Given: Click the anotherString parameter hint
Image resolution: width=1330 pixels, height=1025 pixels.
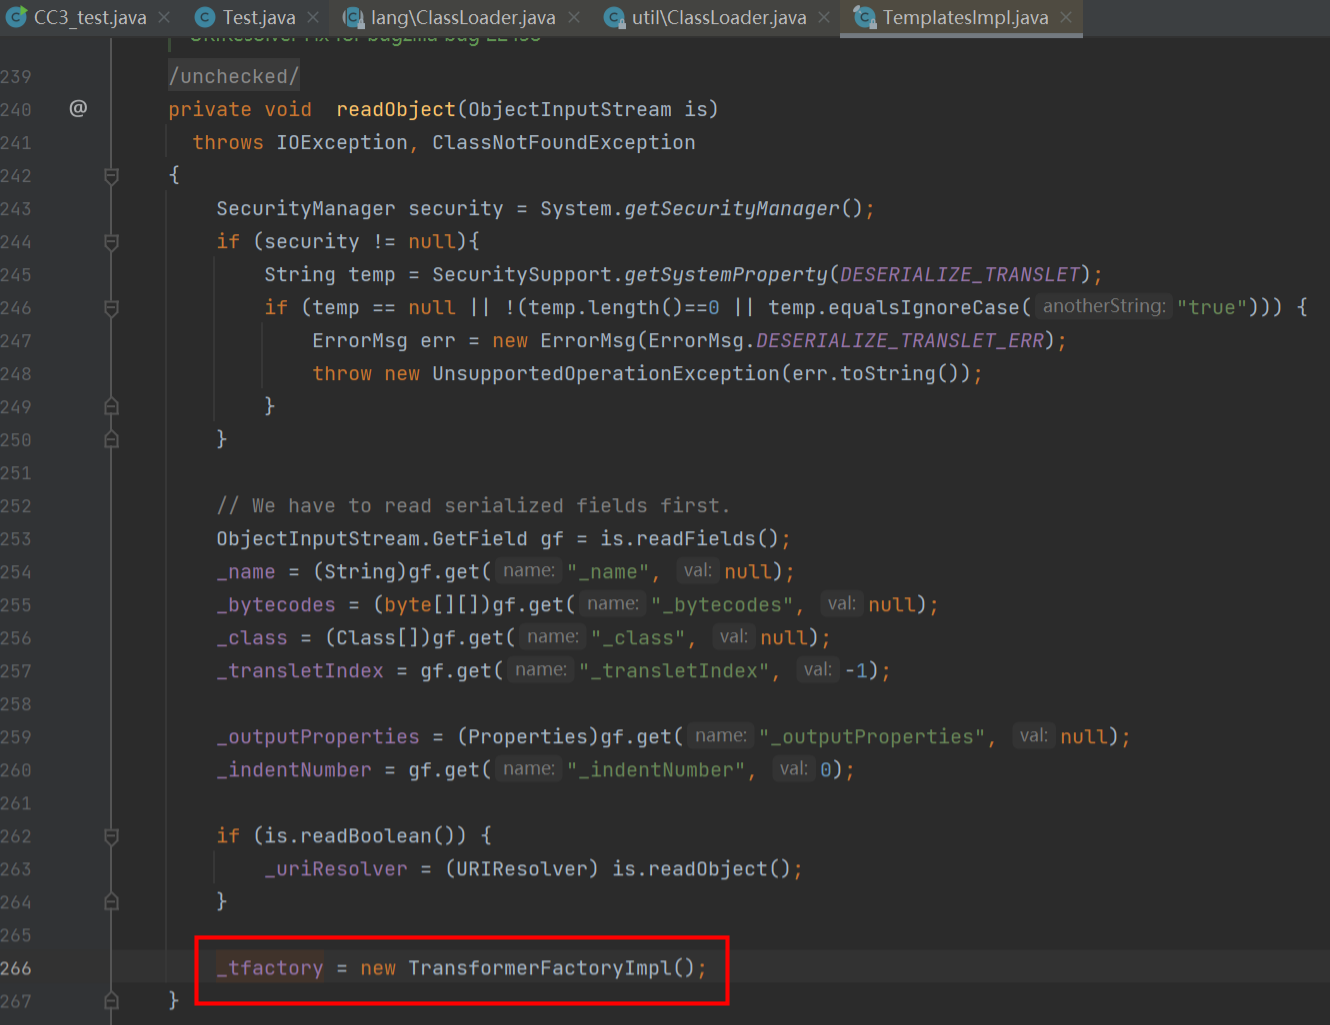Looking at the screenshot, I should point(1103,306).
